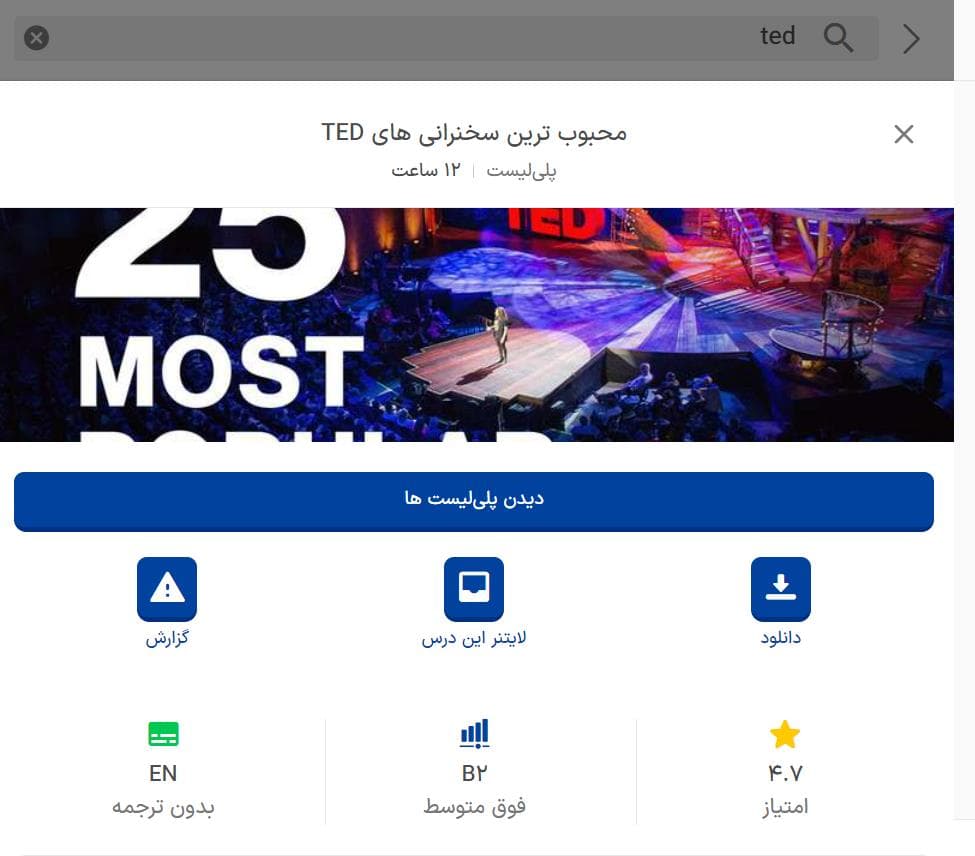
Task: Select the 'B۲' level value
Action: tap(474, 773)
